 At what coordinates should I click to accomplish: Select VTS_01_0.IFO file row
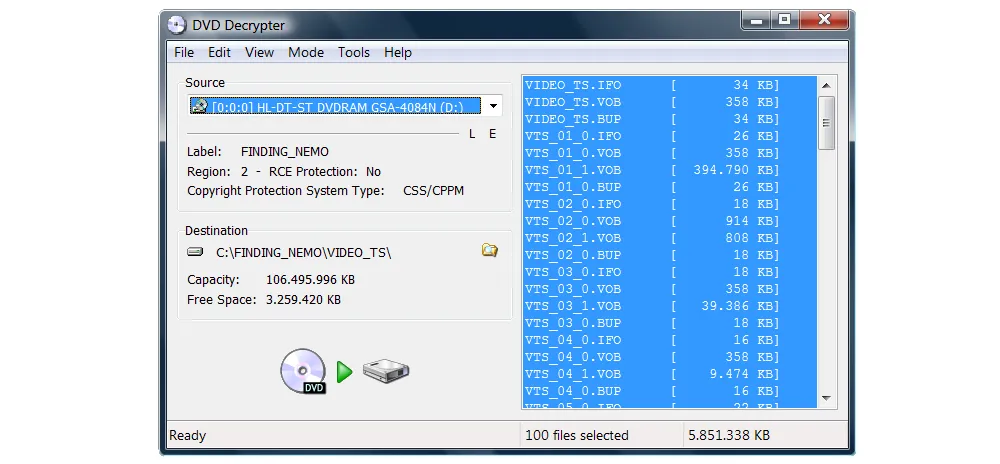670,136
